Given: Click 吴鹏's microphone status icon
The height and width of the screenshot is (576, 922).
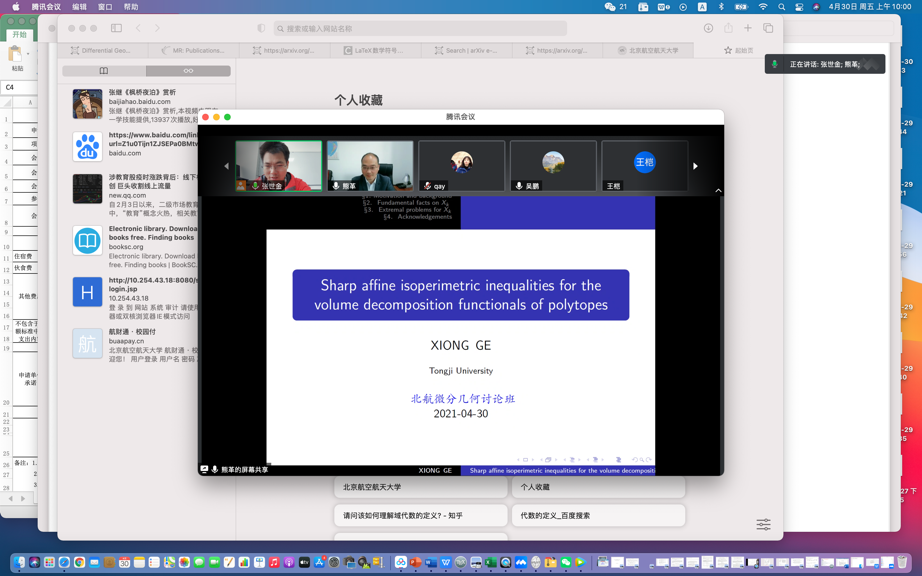Looking at the screenshot, I should [519, 186].
